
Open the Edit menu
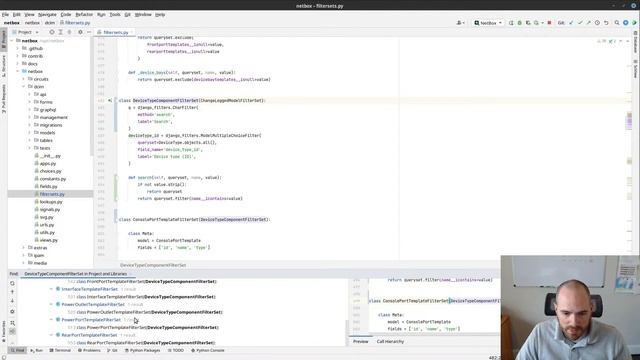17,14
